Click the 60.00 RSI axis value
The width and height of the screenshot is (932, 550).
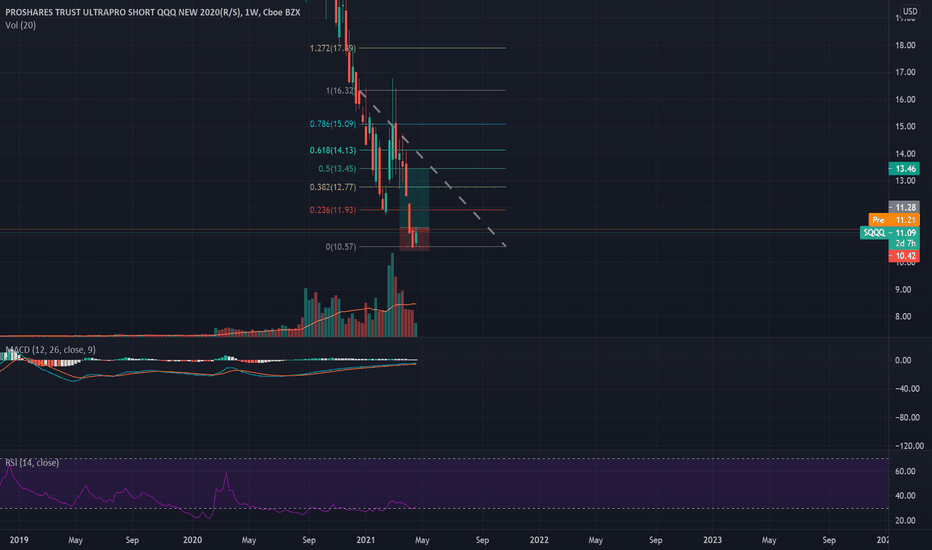coord(905,472)
